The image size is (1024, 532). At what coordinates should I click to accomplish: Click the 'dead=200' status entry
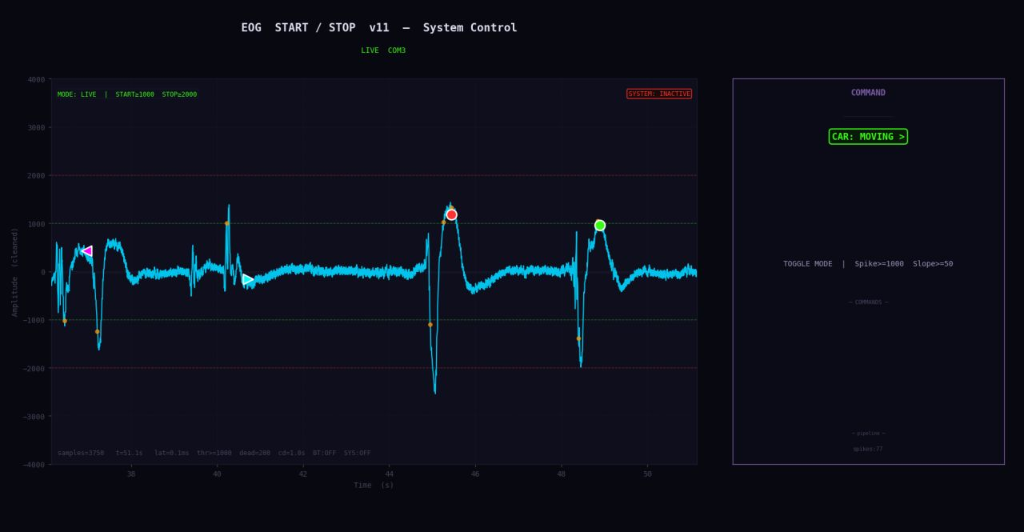pos(255,453)
